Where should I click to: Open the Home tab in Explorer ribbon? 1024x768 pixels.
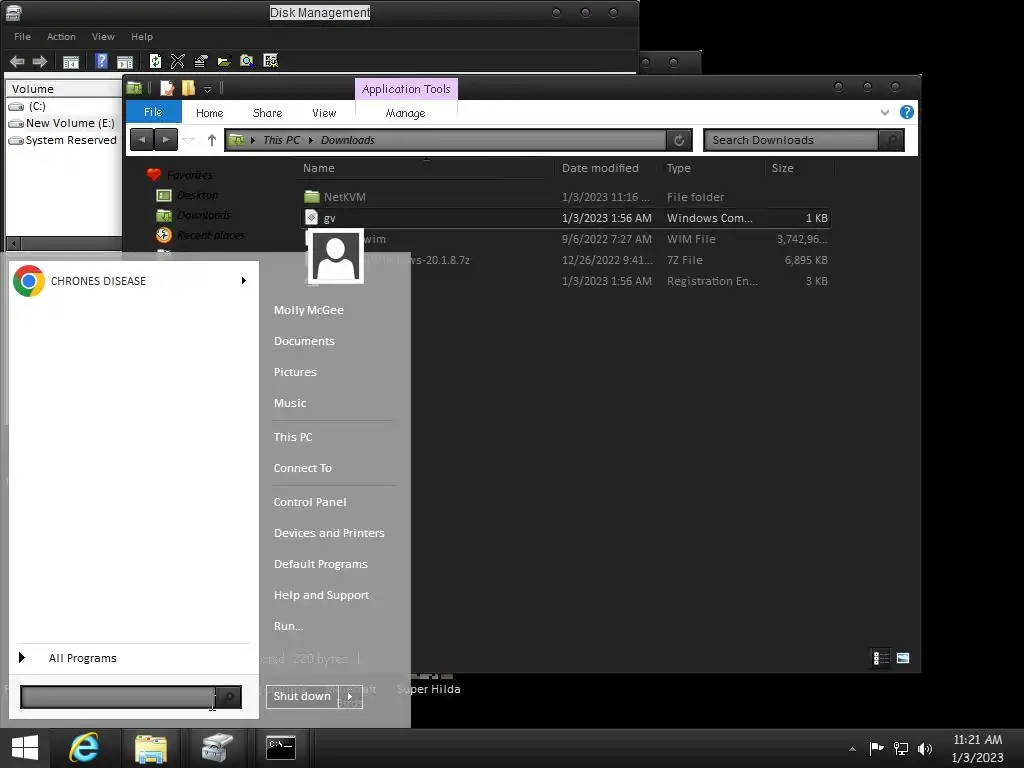pyautogui.click(x=210, y=113)
